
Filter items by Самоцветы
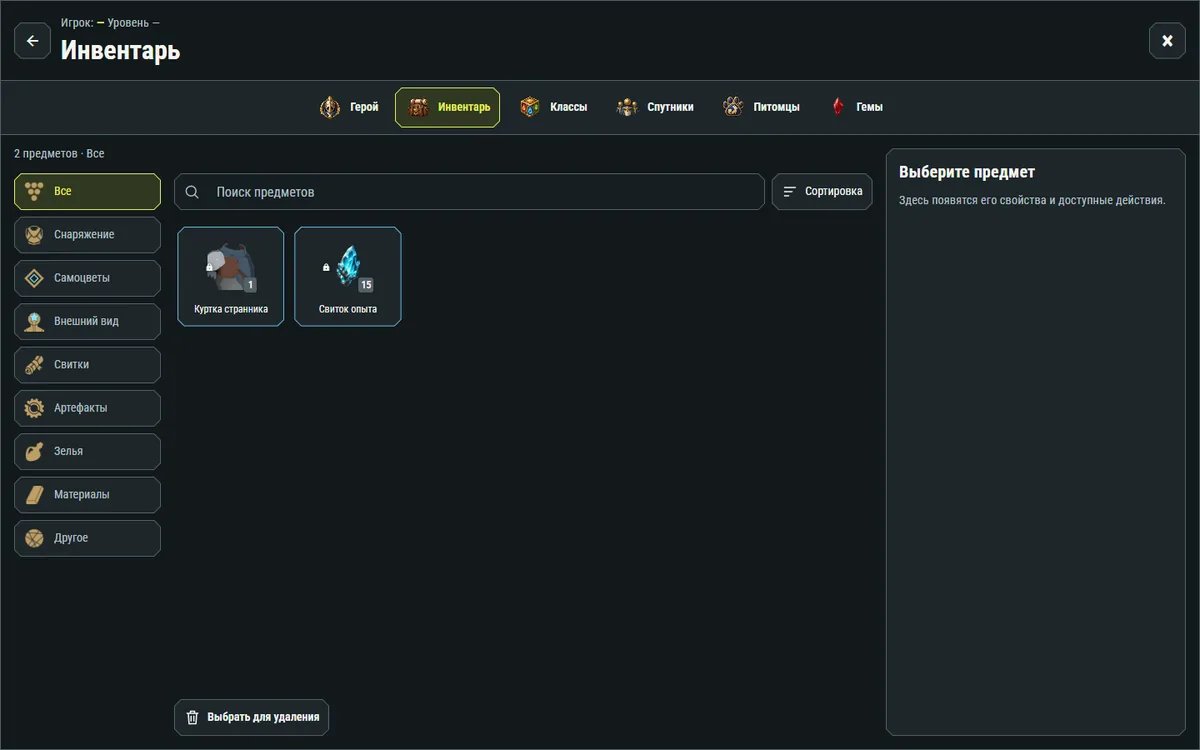[x=87, y=278]
